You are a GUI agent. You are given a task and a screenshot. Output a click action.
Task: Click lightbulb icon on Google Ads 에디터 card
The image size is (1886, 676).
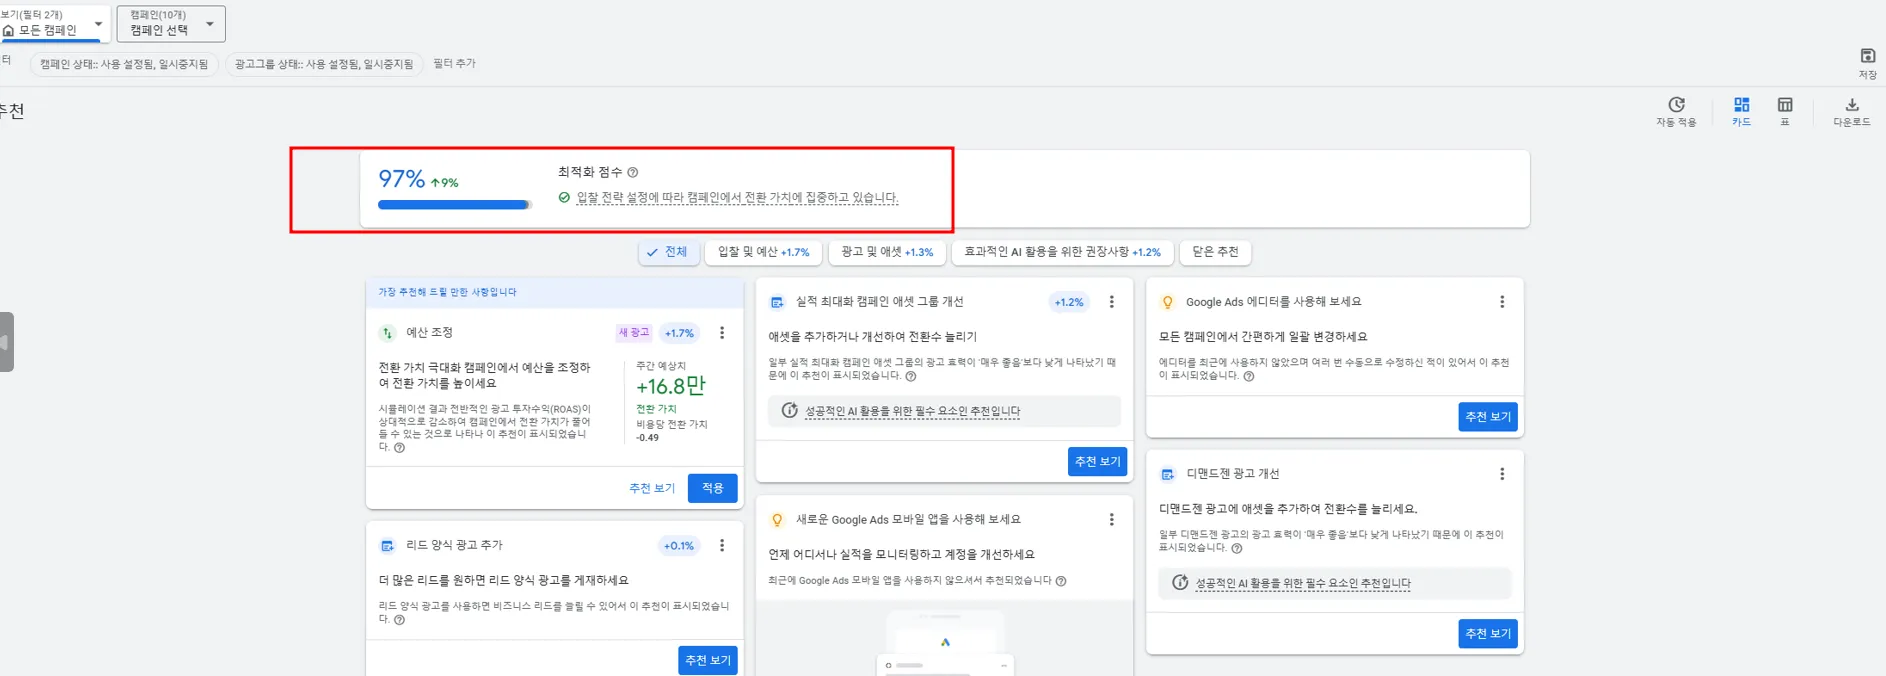(1167, 302)
